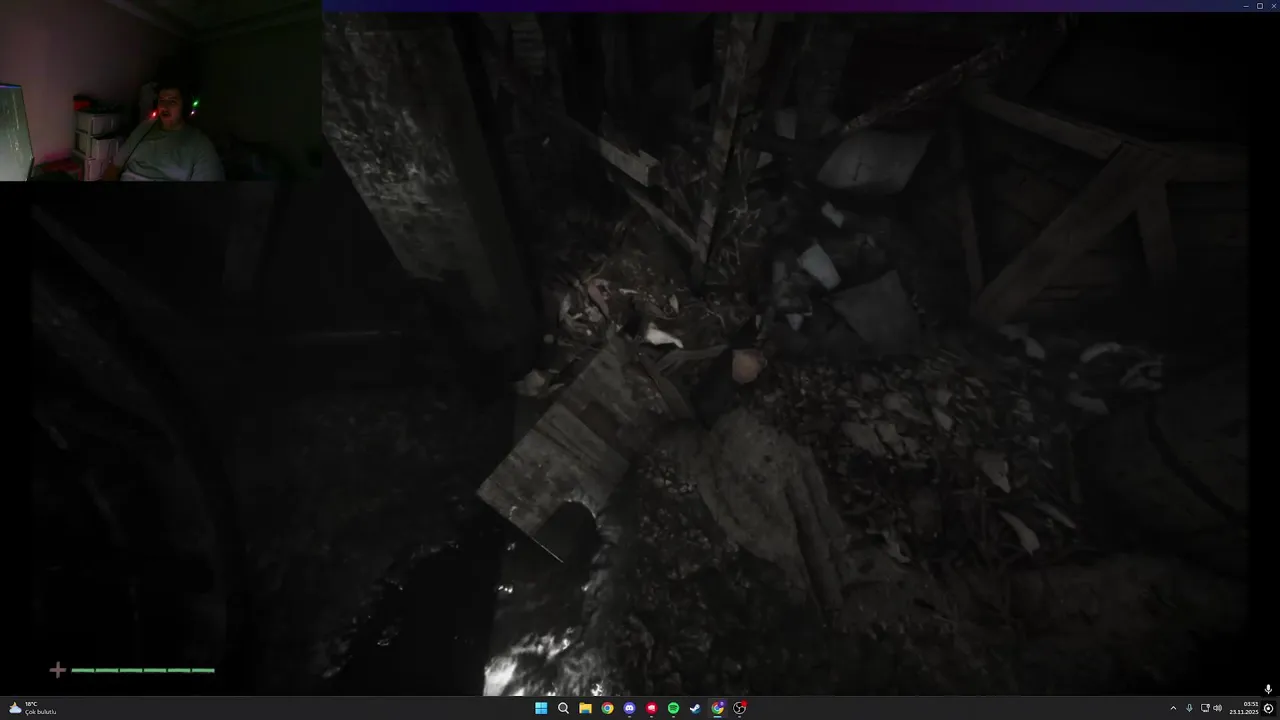Expand hidden system tray icons
1280x720 pixels.
pos(1173,708)
